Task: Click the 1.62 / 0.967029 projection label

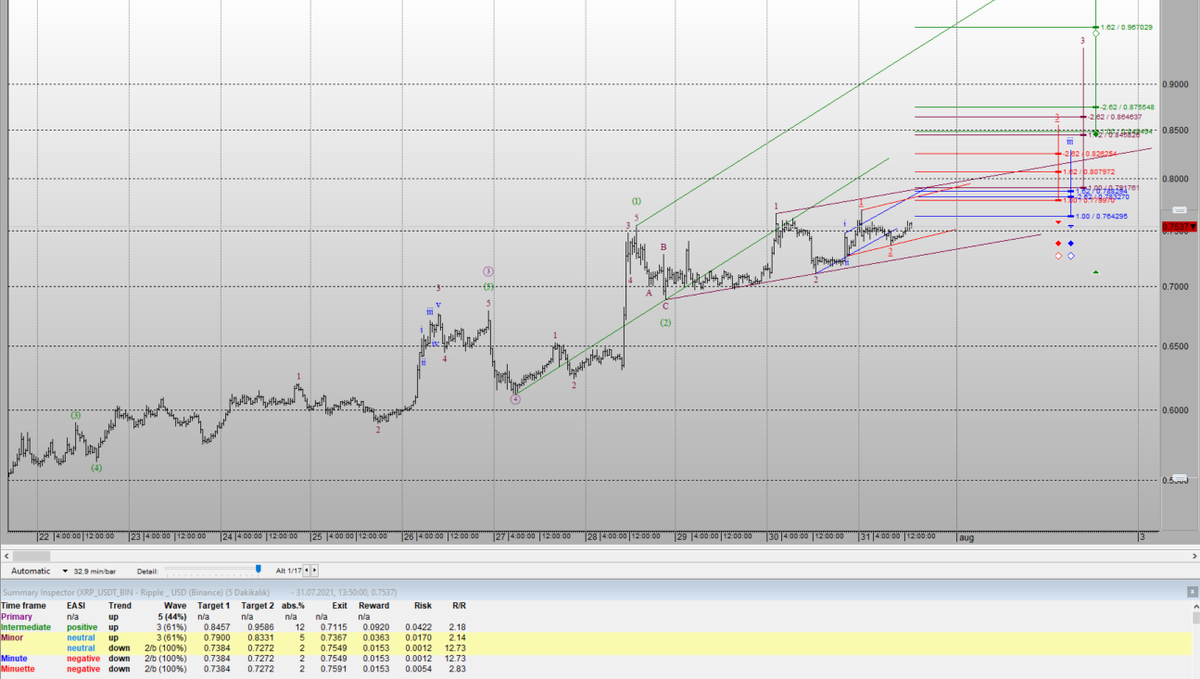Action: (1126, 27)
